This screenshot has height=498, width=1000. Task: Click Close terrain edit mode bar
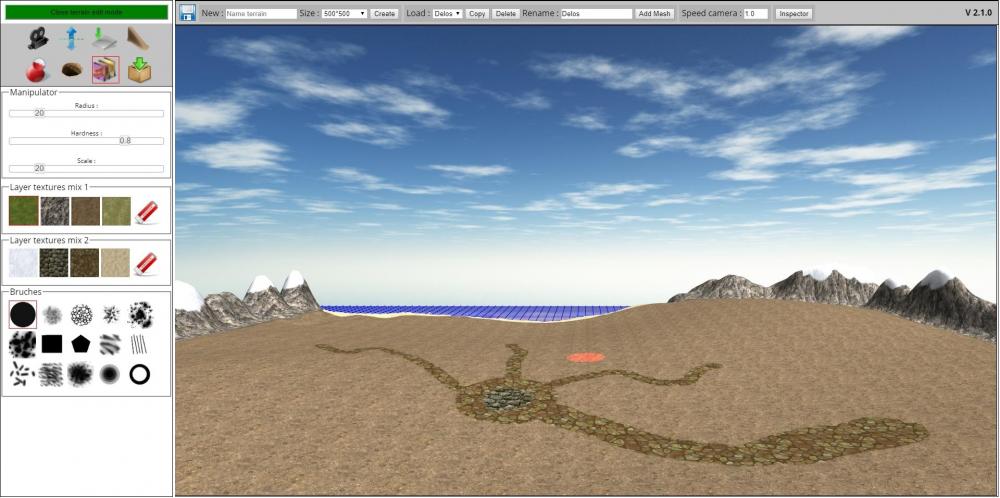point(86,12)
